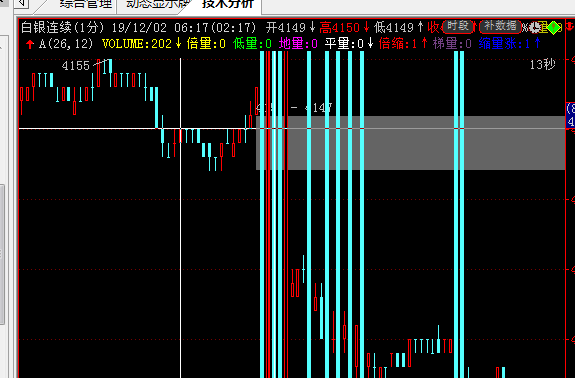
Task: Click the 13秒 countdown text
Action: coord(542,65)
